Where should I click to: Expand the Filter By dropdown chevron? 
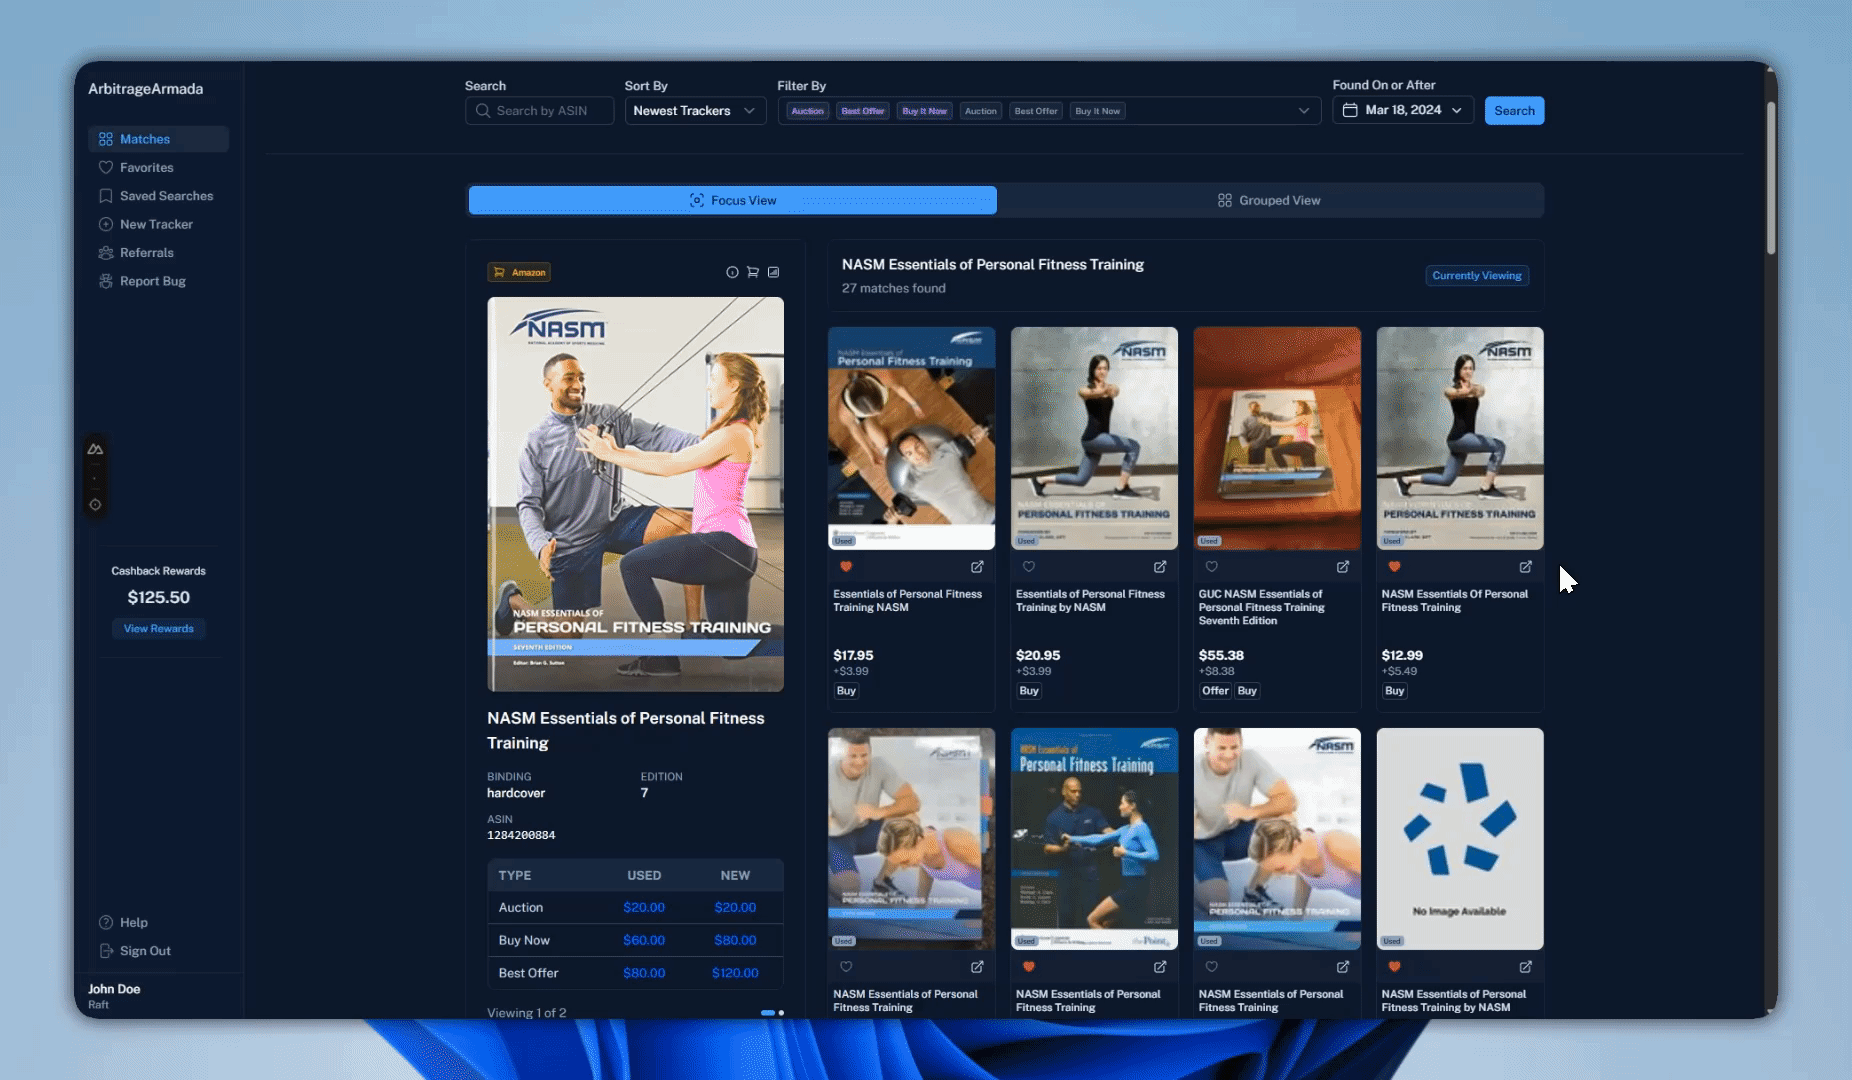tap(1303, 111)
